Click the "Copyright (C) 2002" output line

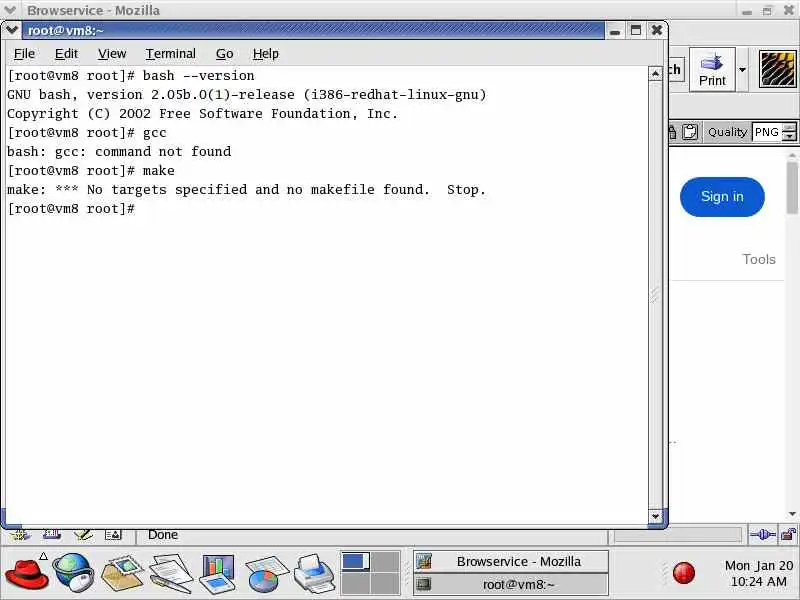pyautogui.click(x=203, y=114)
